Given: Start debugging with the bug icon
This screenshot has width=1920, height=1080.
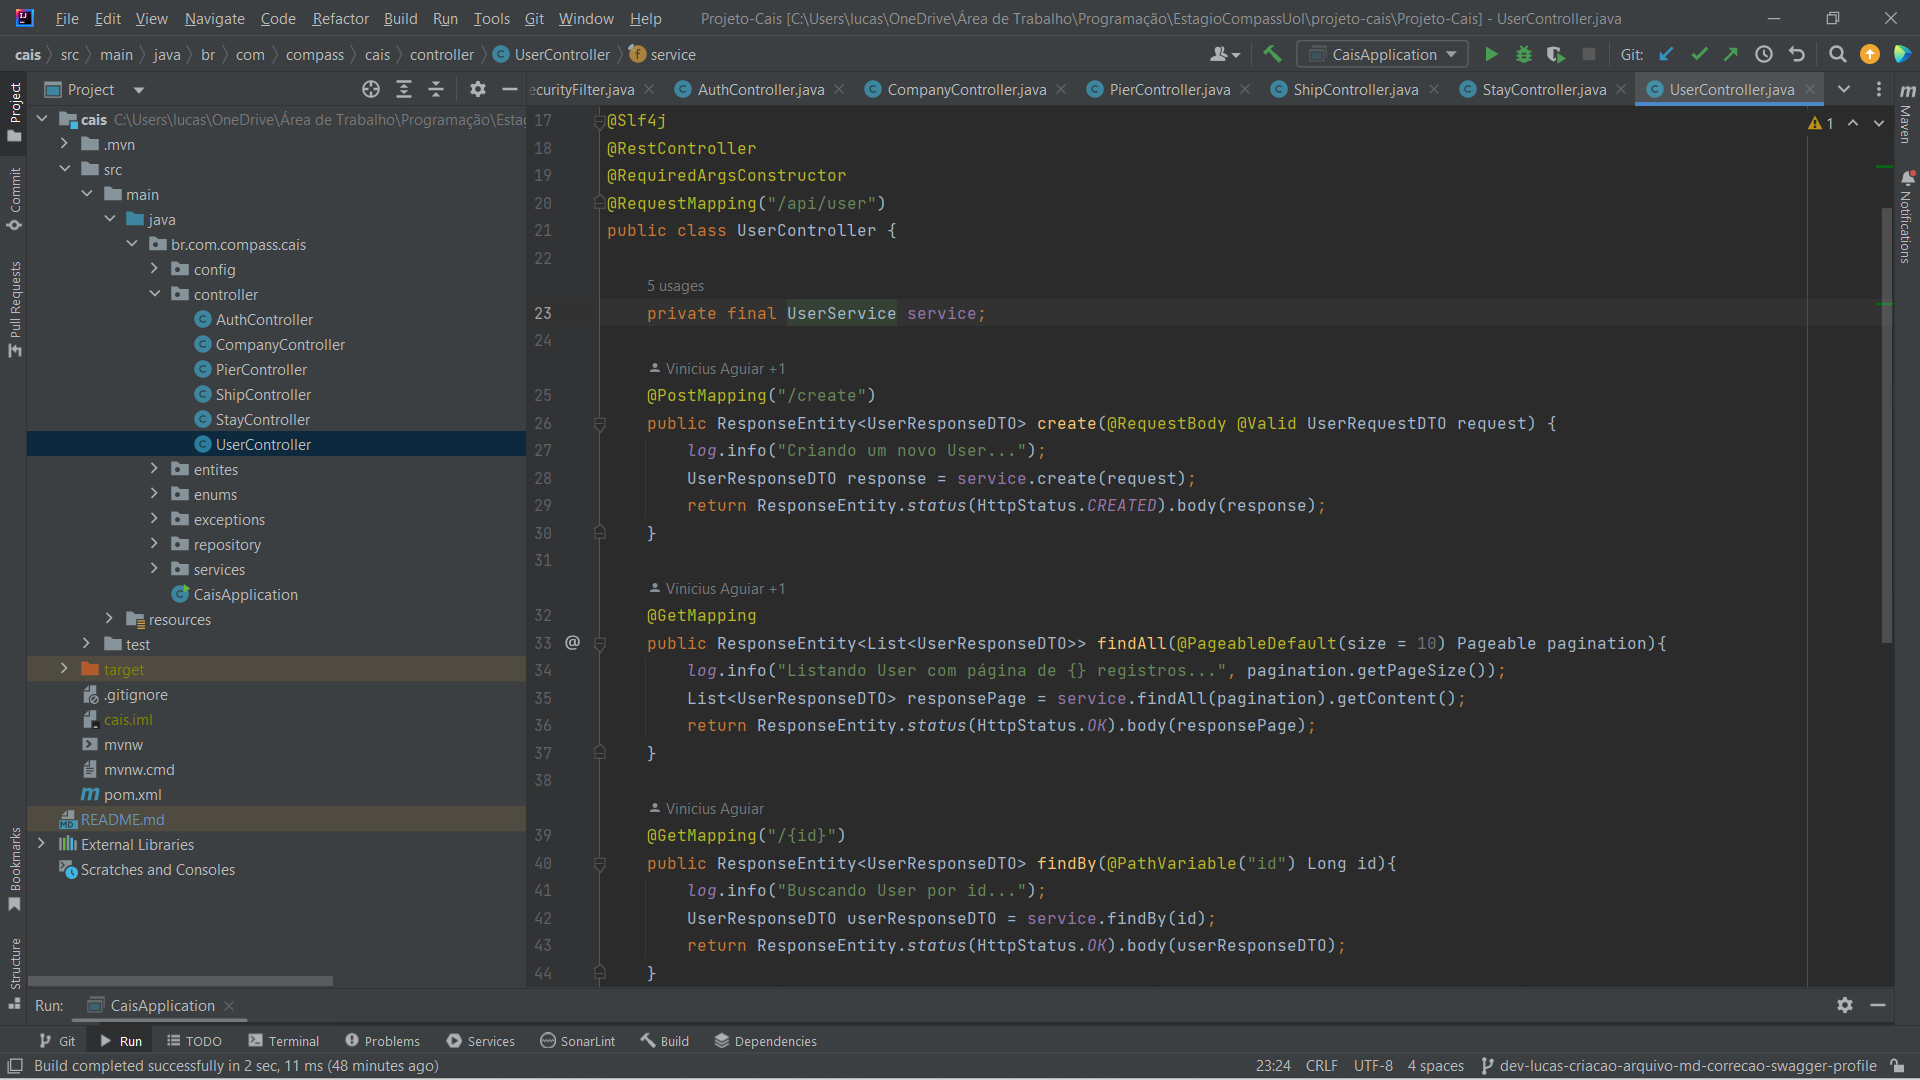Looking at the screenshot, I should (1523, 54).
